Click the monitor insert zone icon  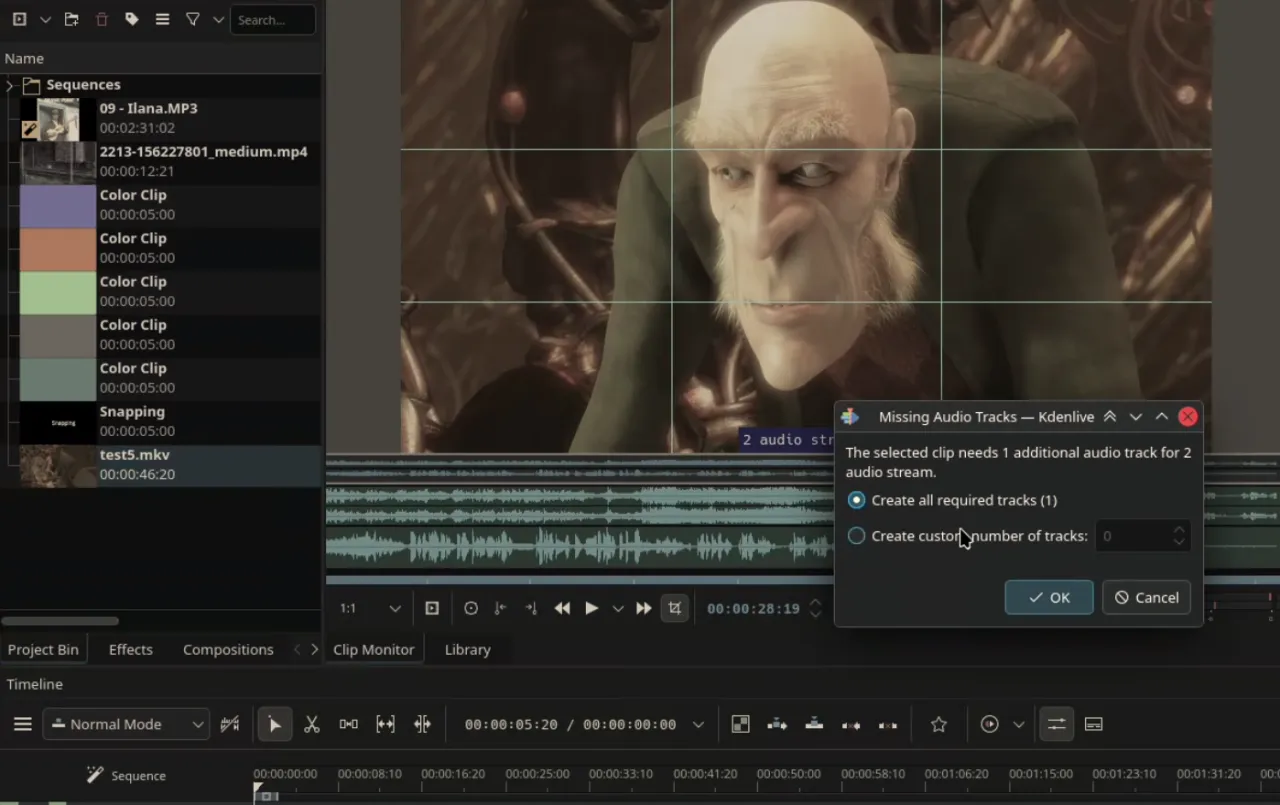[432, 608]
